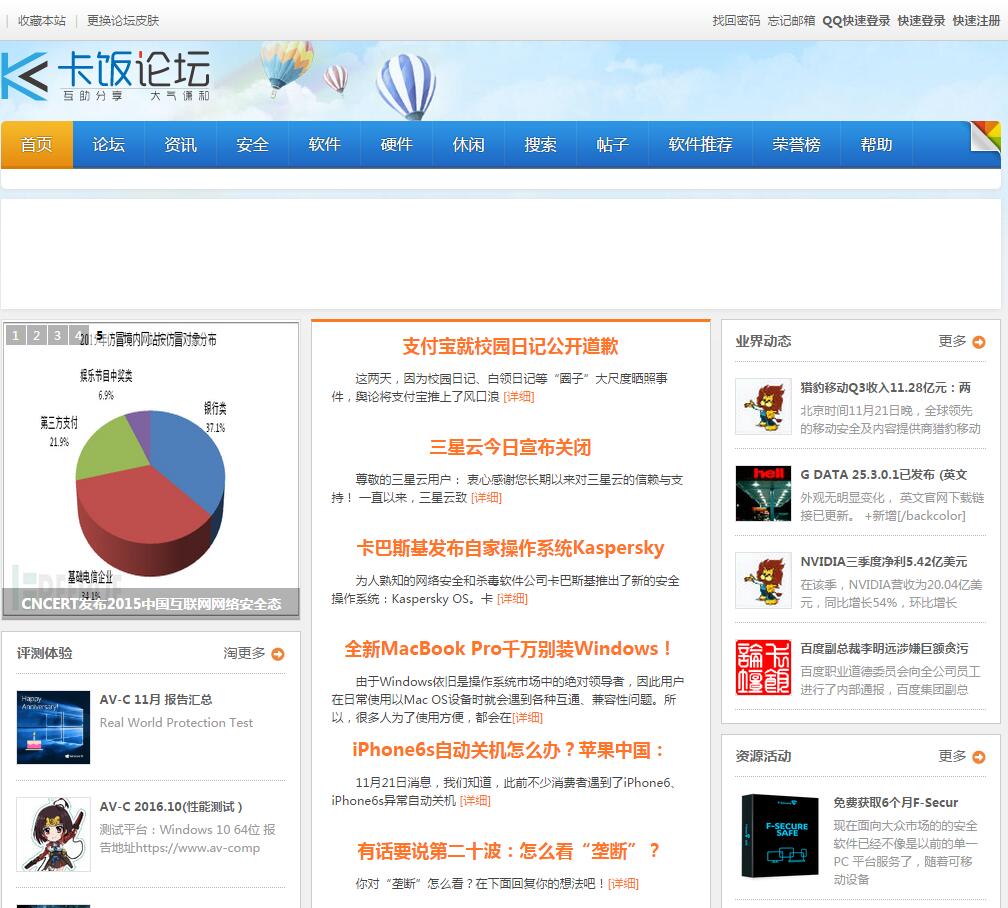Open NVIDIA三季度净利5.42亿美元 news title
Image resolution: width=1008 pixels, height=908 pixels.
(883, 561)
